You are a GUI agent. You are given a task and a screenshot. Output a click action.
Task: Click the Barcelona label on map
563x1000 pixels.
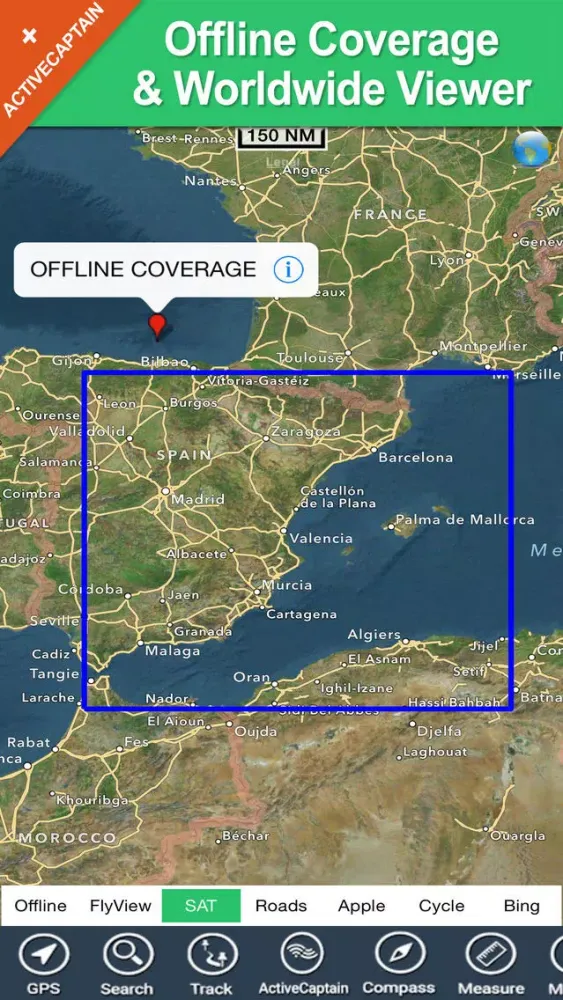(x=416, y=457)
